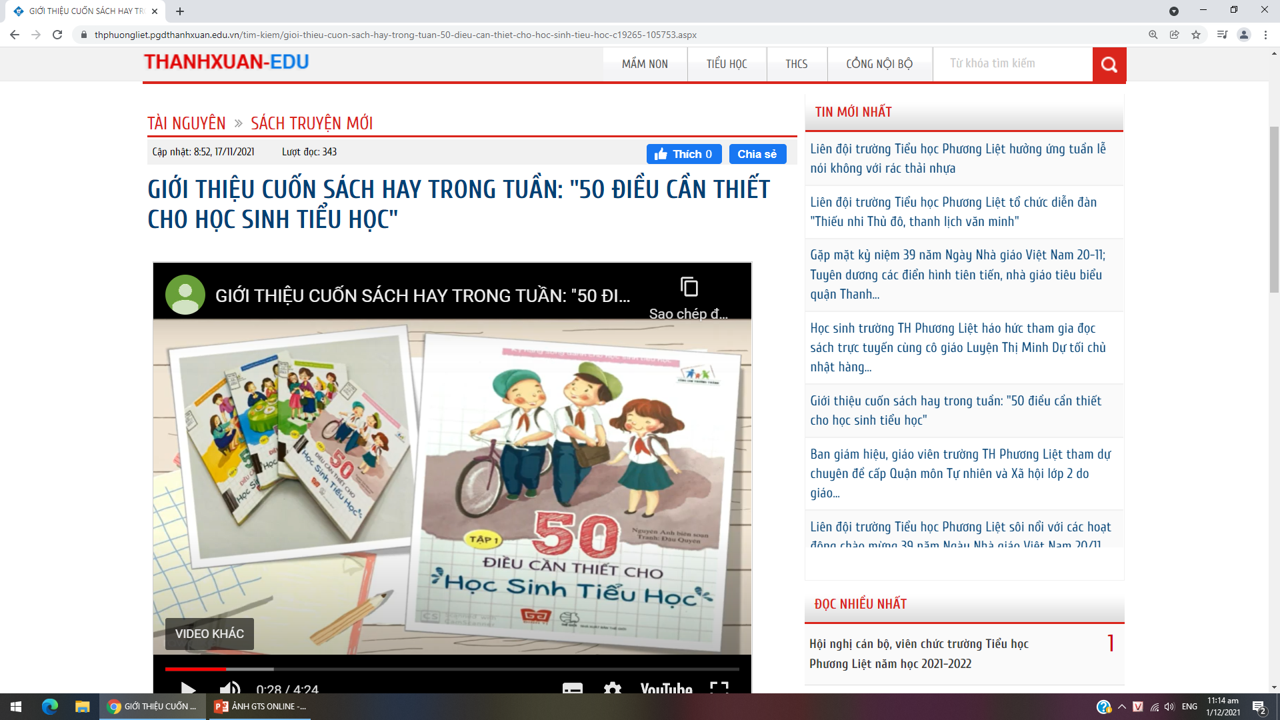The width and height of the screenshot is (1280, 720).
Task: Open a new browser tab
Action: 180,11
